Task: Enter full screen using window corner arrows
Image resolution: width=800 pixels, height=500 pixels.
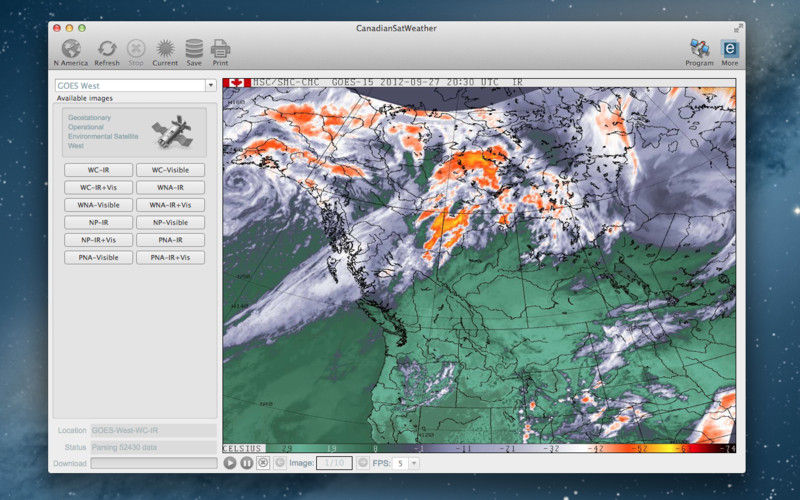Action: tap(737, 29)
